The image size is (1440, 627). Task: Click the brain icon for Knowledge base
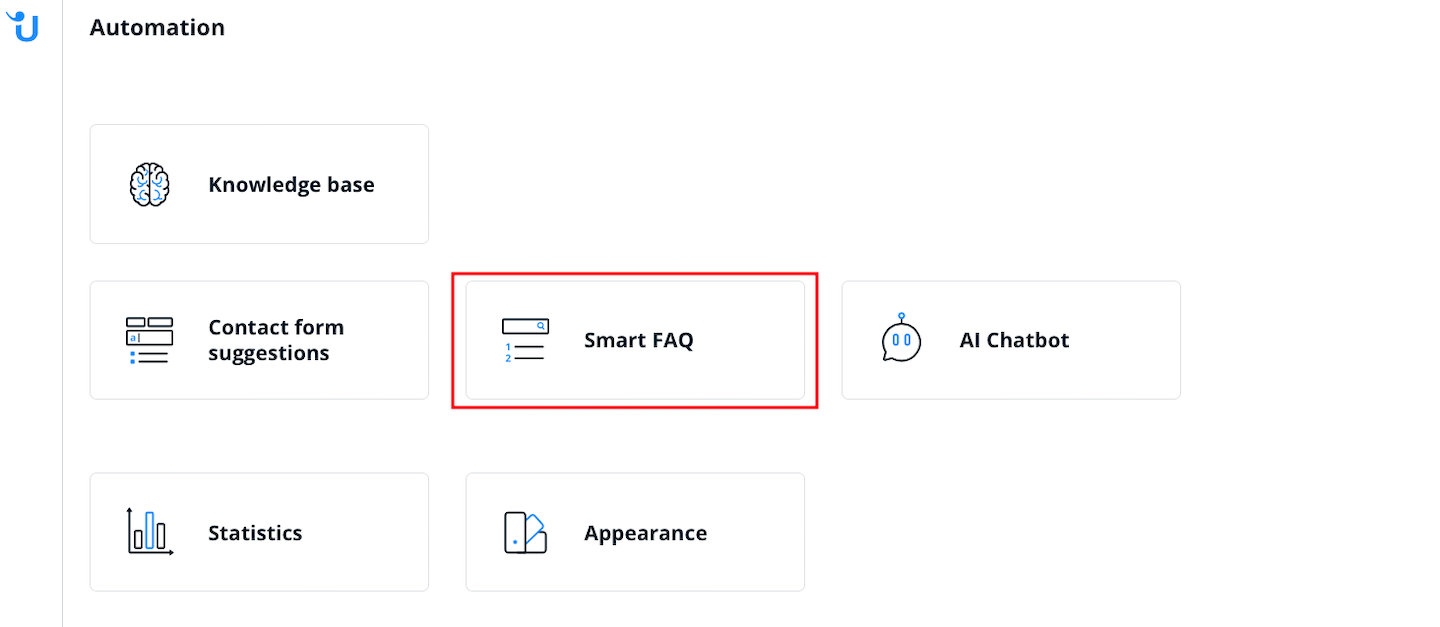[x=150, y=185]
